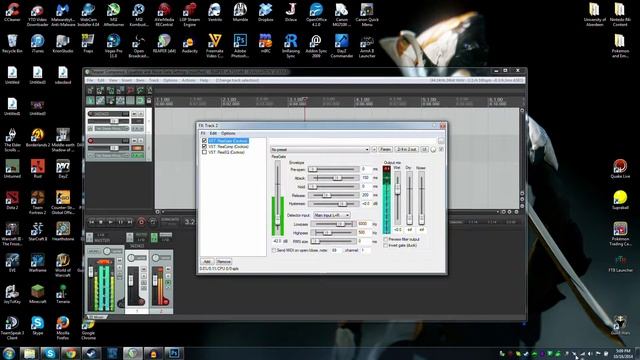Open Audacity from the desktop
This screenshot has width=640, height=360.
[189, 45]
